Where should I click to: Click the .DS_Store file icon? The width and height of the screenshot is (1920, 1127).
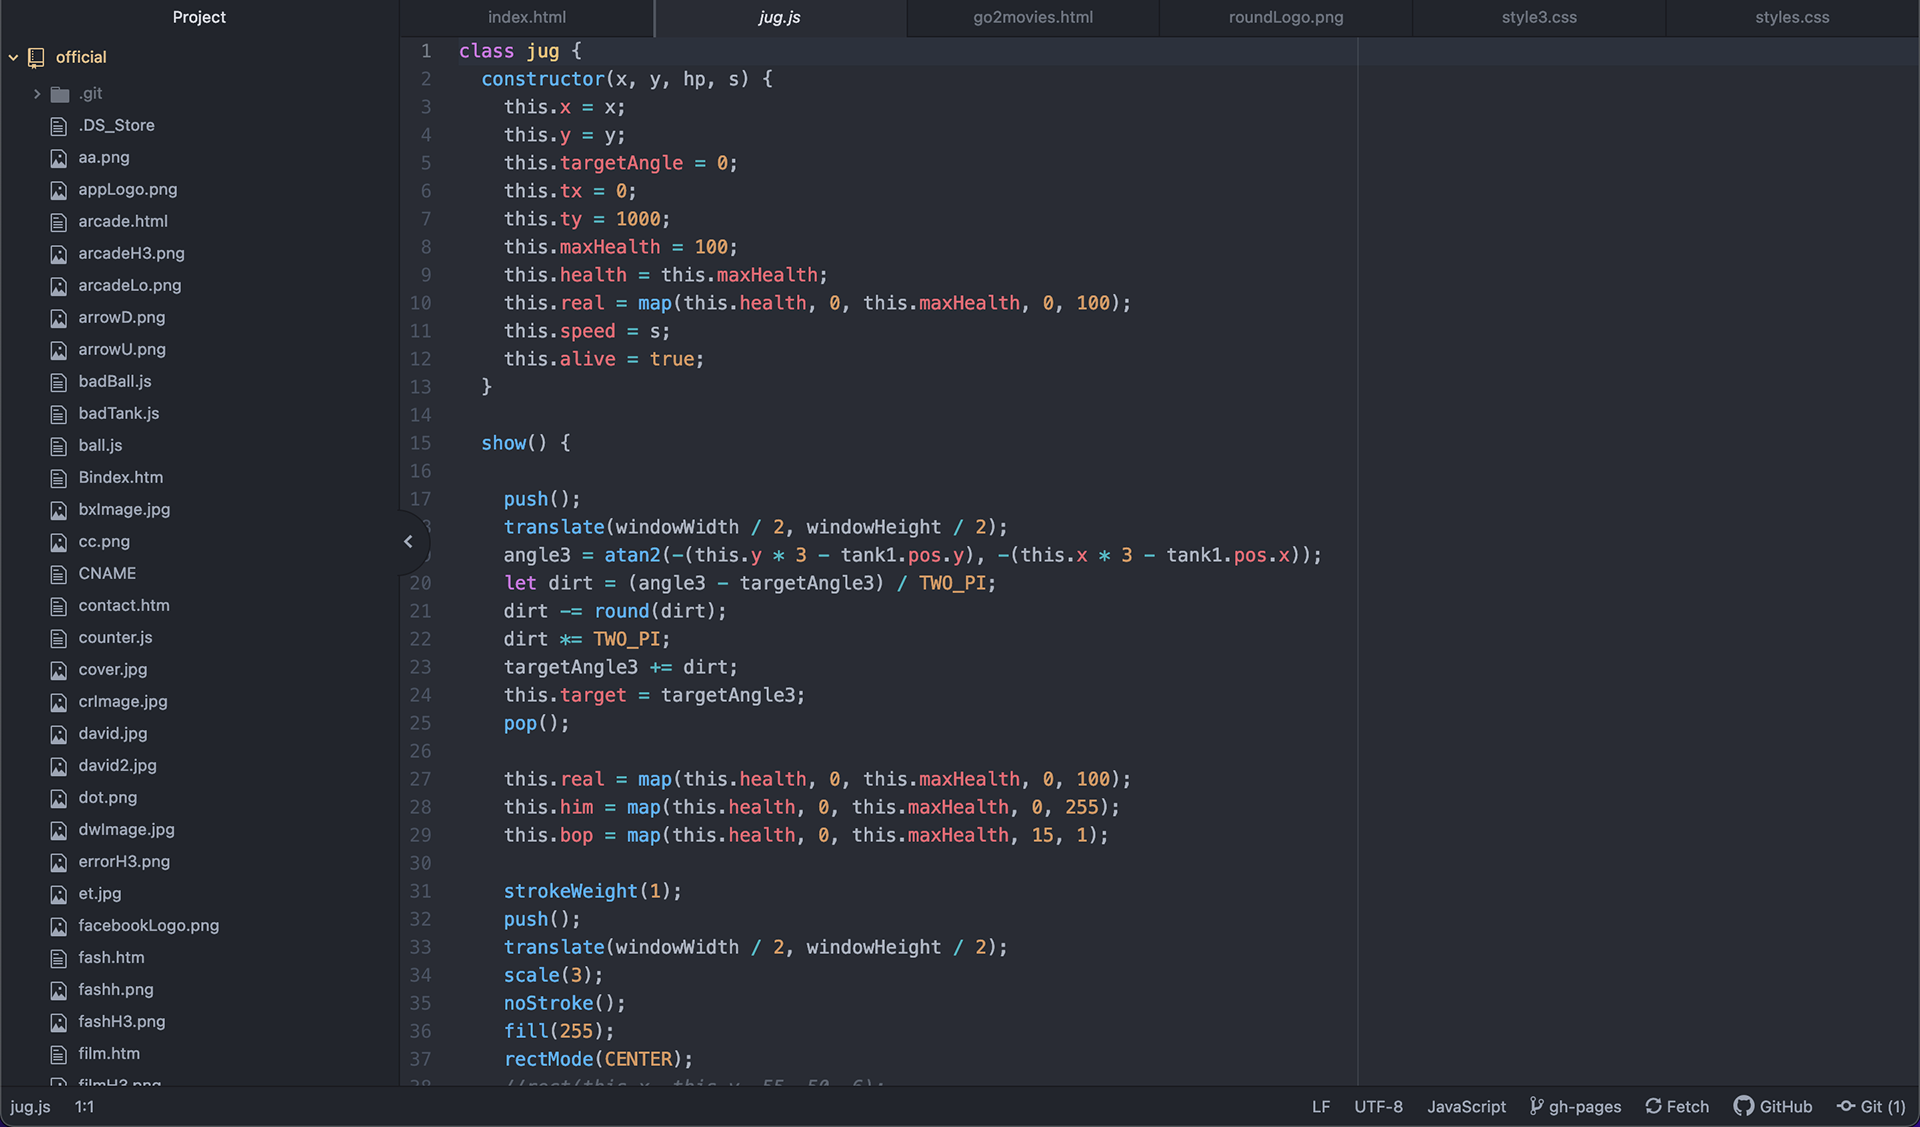tap(59, 126)
